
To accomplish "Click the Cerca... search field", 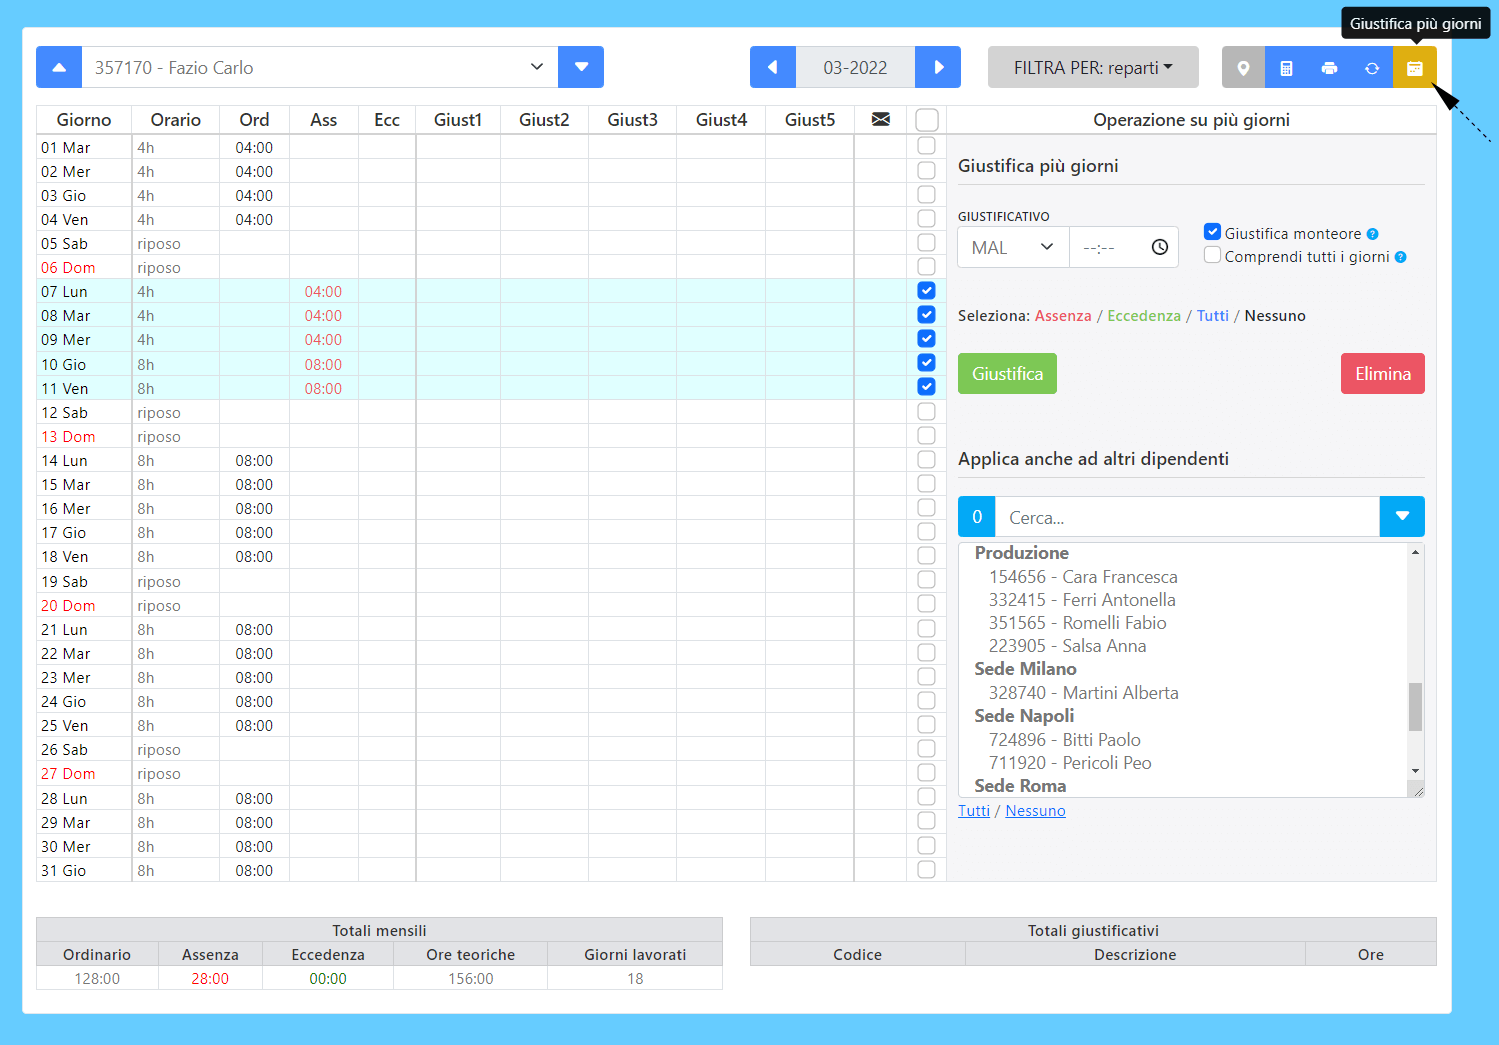I will pyautogui.click(x=1187, y=517).
